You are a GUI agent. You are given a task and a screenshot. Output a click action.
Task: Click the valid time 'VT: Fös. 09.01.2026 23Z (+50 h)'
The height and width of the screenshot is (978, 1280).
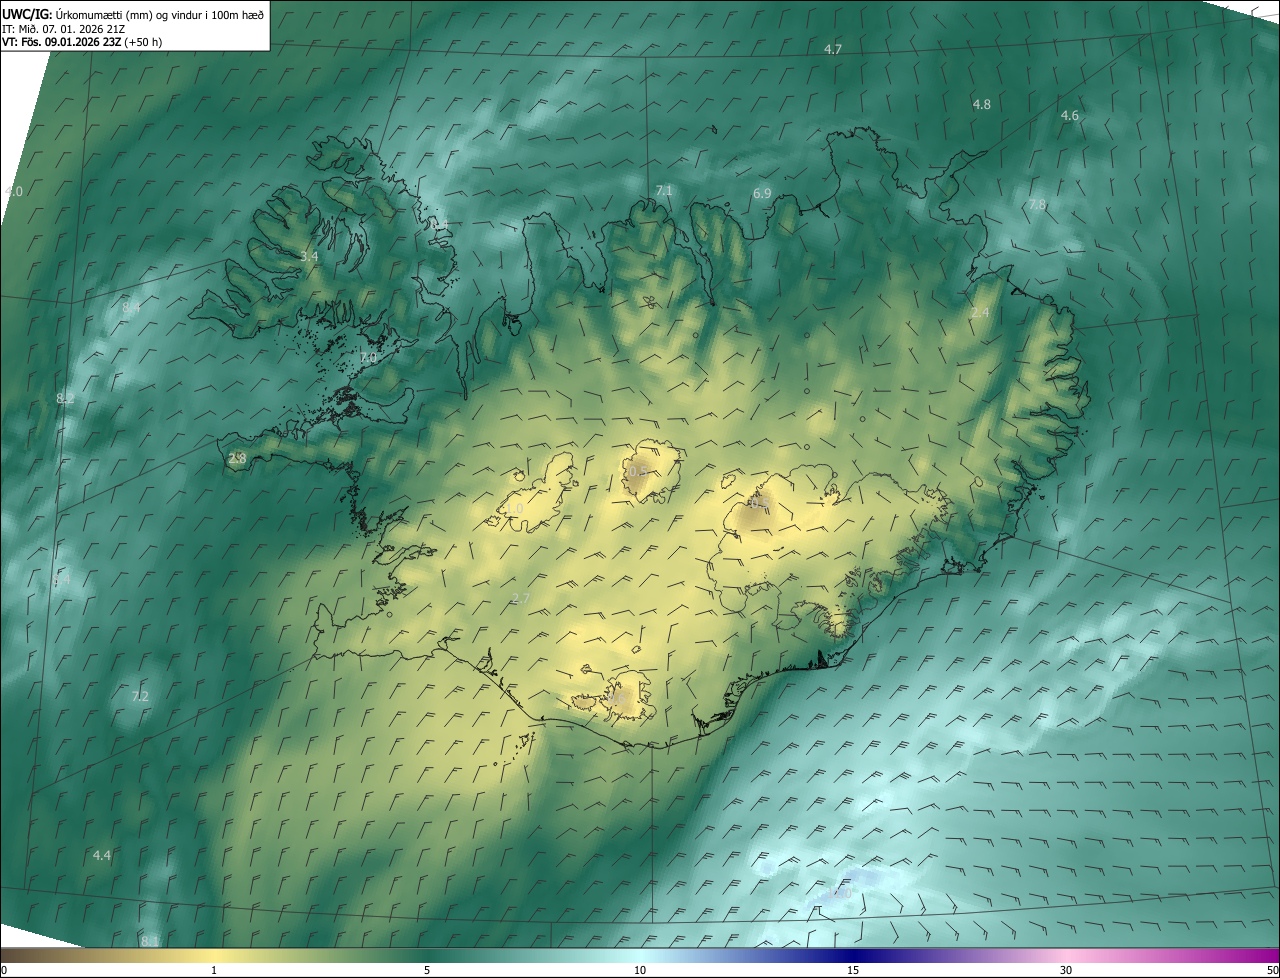[x=82, y=42]
